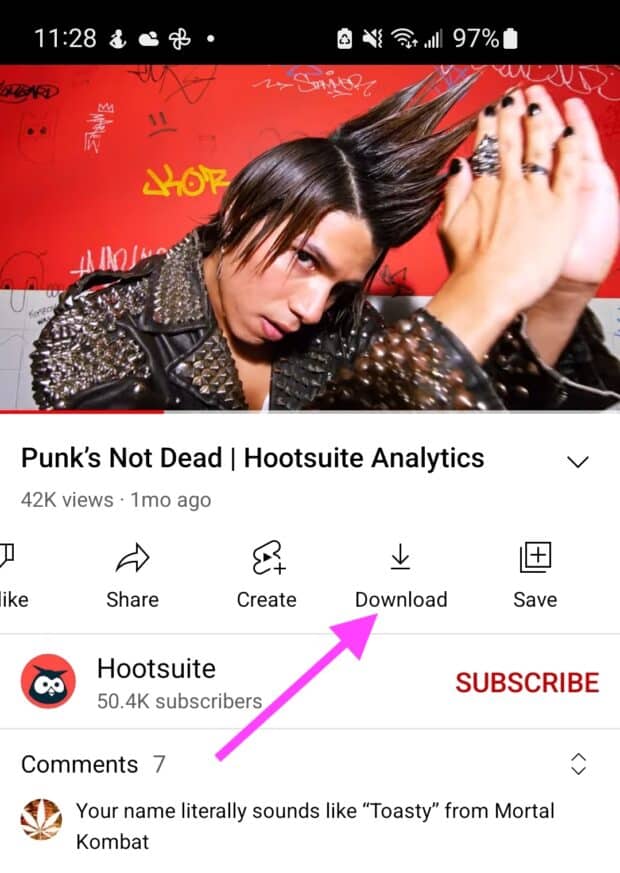The height and width of the screenshot is (873, 620).
Task: Expand the Comments section arrows
Action: pos(578,764)
